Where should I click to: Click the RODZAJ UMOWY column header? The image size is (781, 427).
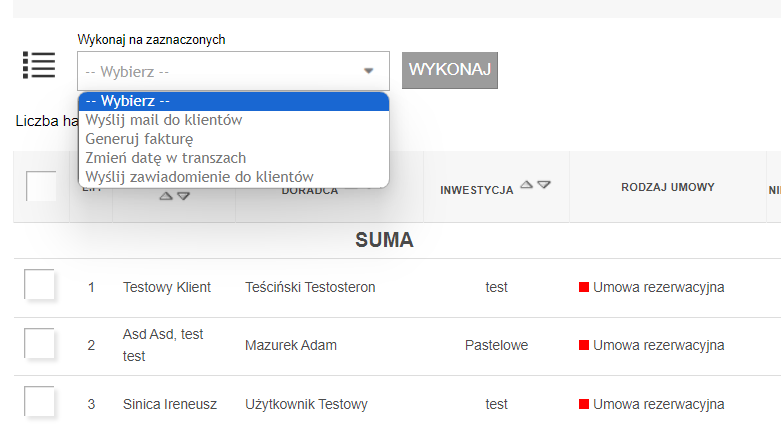tap(667, 187)
